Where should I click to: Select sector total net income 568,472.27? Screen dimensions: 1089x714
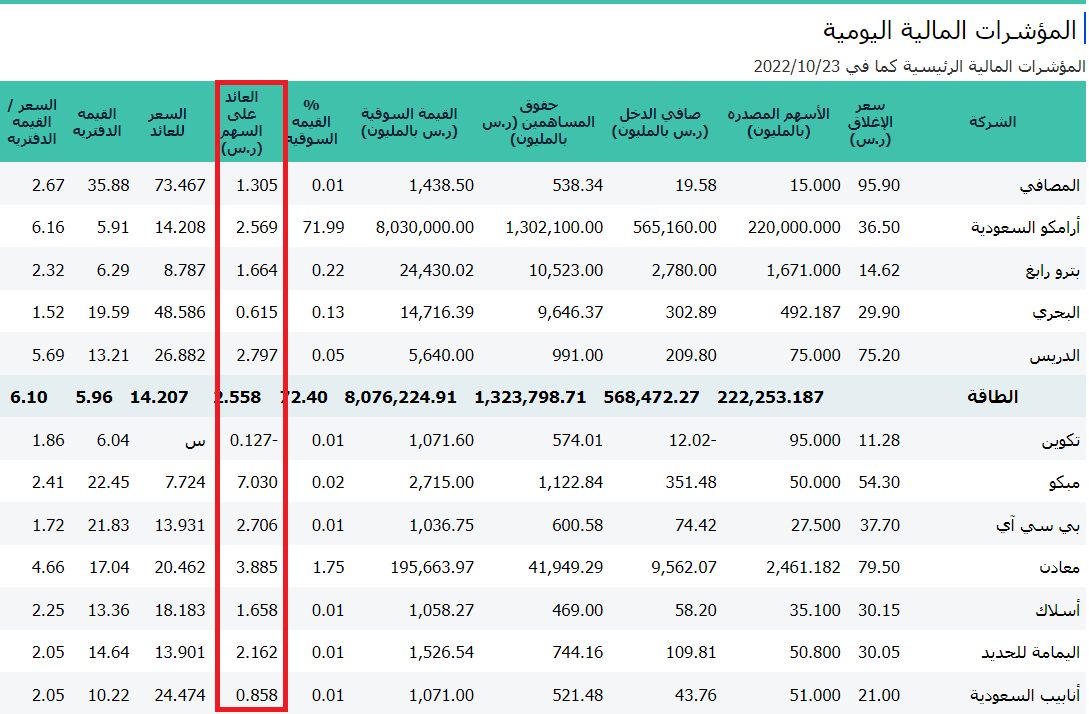(651, 397)
